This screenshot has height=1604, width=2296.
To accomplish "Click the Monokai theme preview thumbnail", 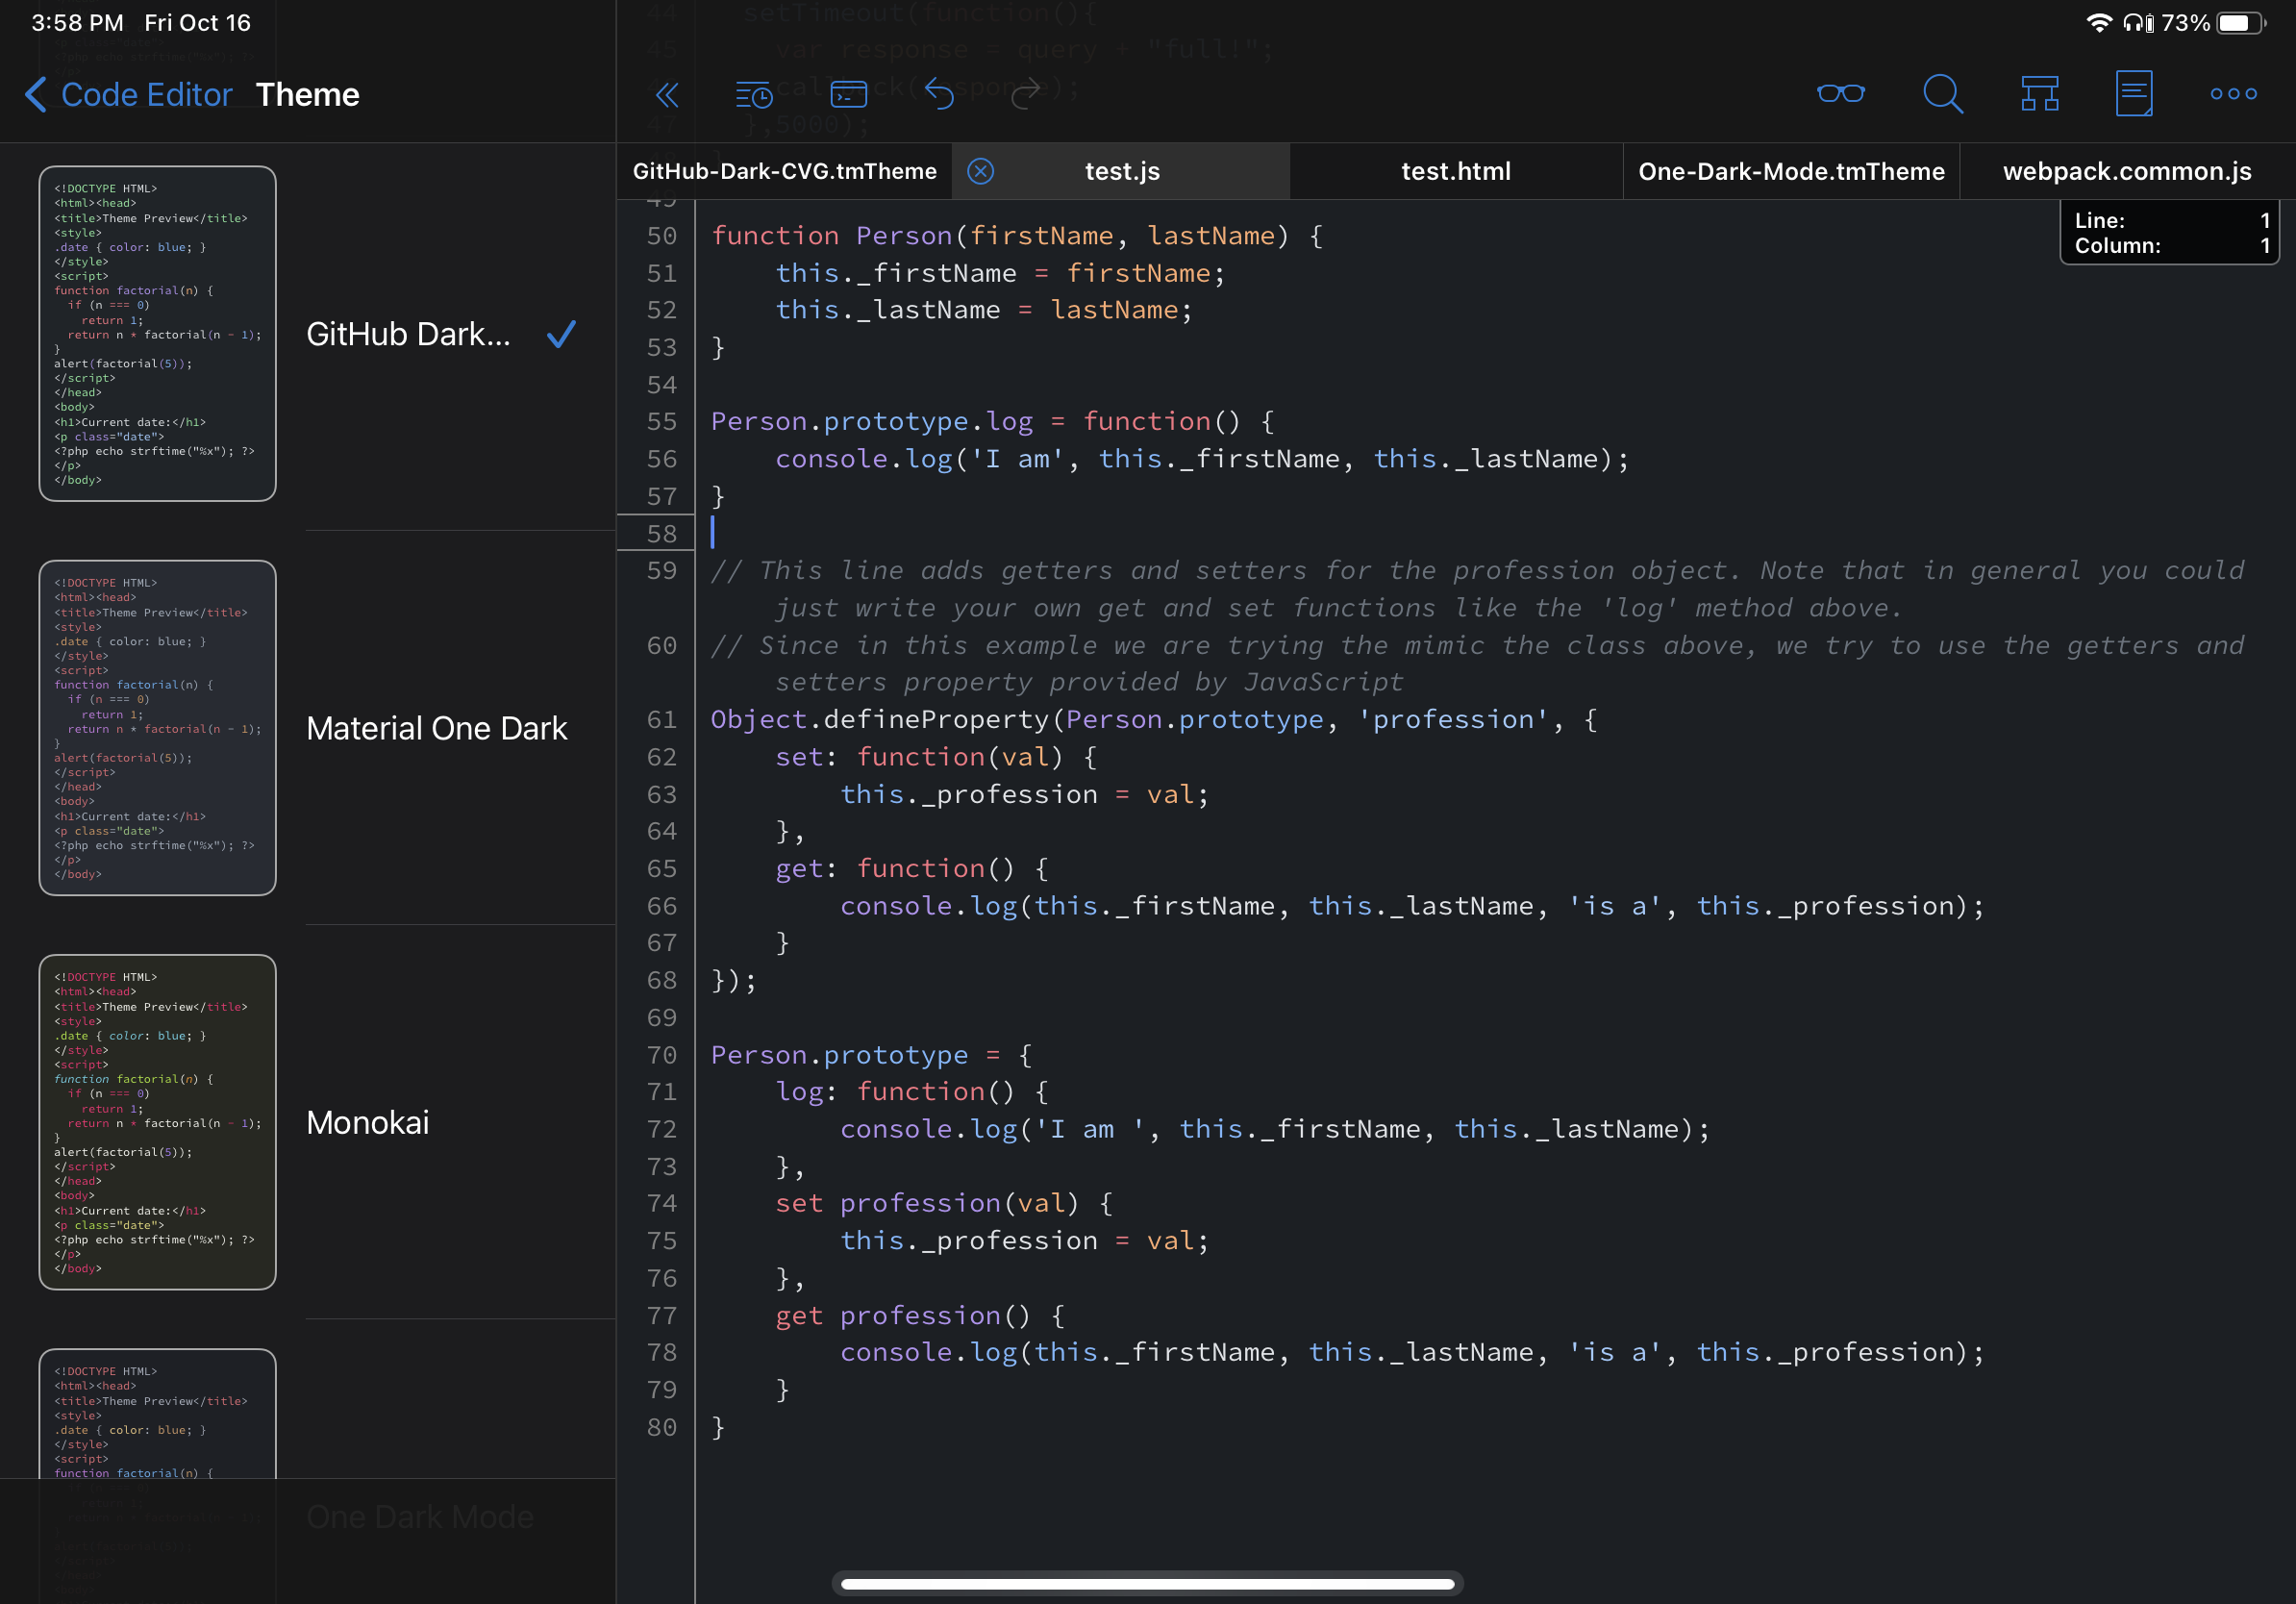I will pos(158,1122).
